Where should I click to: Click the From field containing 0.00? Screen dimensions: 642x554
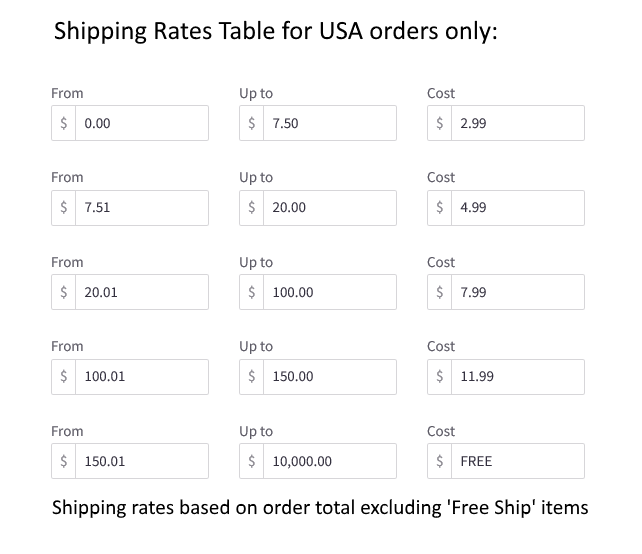point(142,124)
